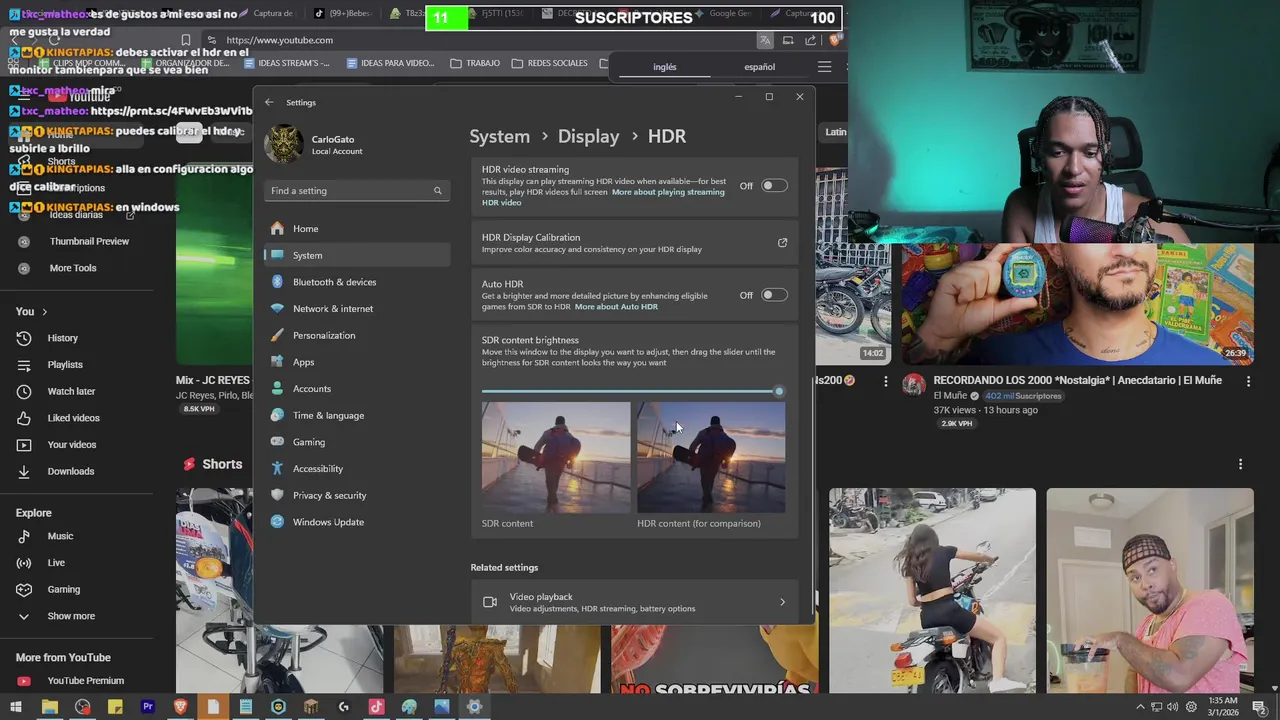Click the browser translate icon

pos(765,40)
